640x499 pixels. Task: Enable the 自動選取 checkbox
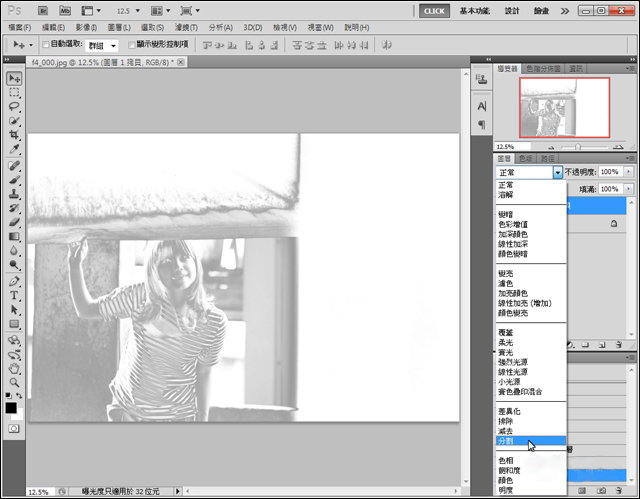coord(46,44)
